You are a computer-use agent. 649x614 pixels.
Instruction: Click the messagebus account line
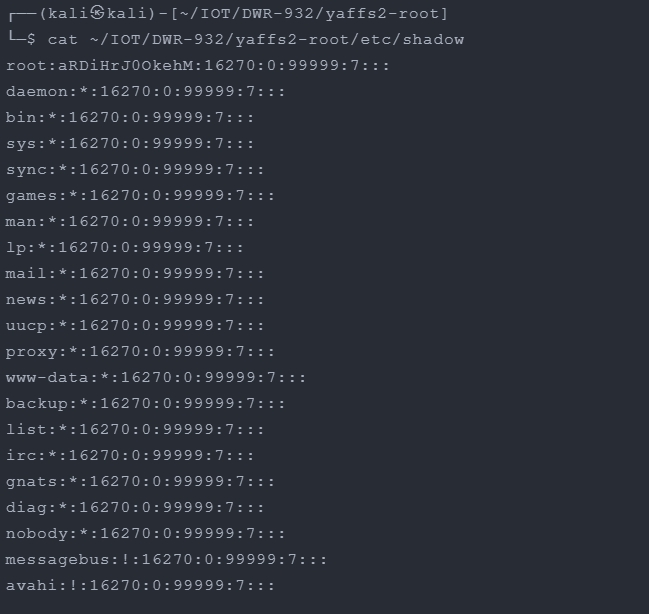coord(166,560)
